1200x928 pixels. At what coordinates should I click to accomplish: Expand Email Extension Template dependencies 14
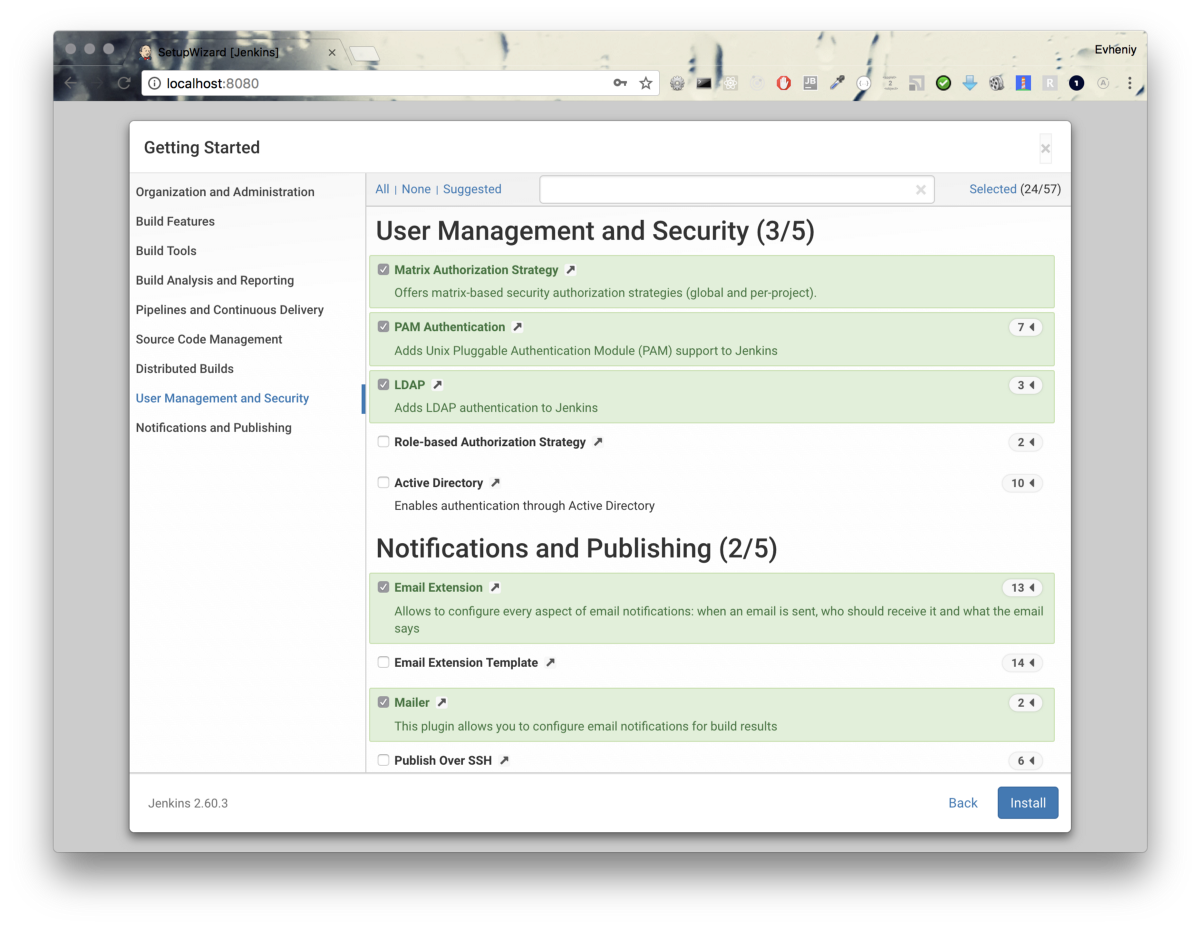tap(1021, 663)
